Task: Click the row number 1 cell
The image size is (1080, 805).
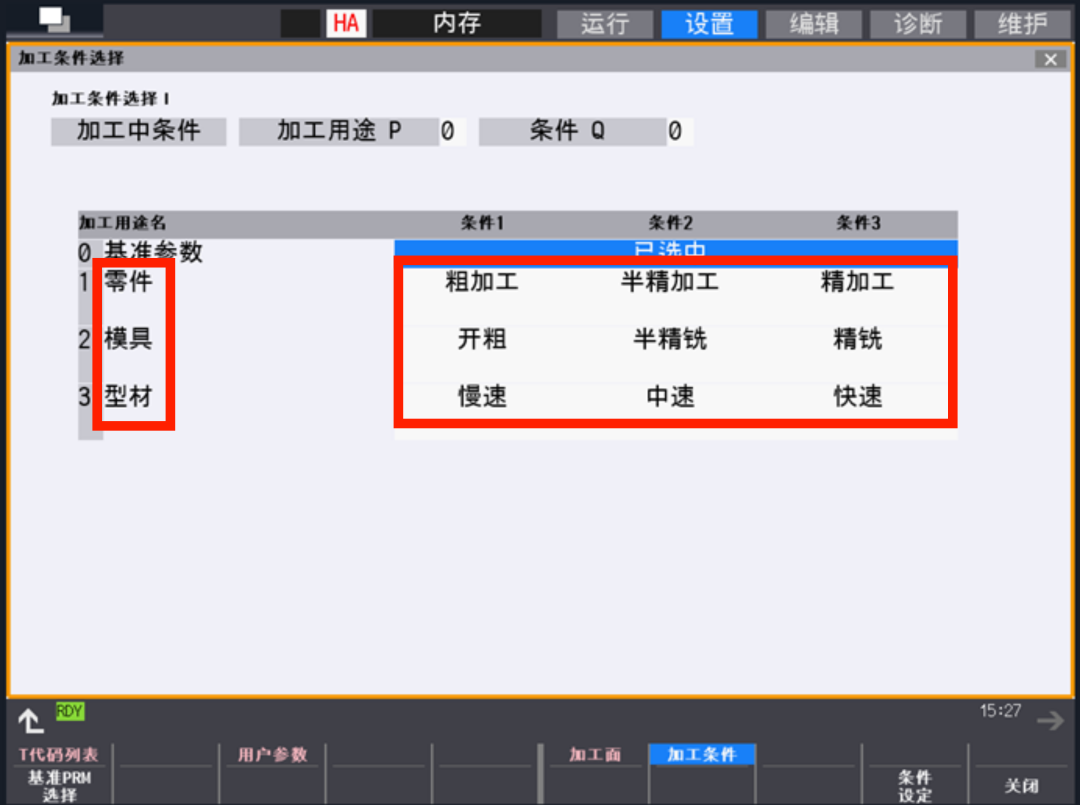Action: coord(85,282)
